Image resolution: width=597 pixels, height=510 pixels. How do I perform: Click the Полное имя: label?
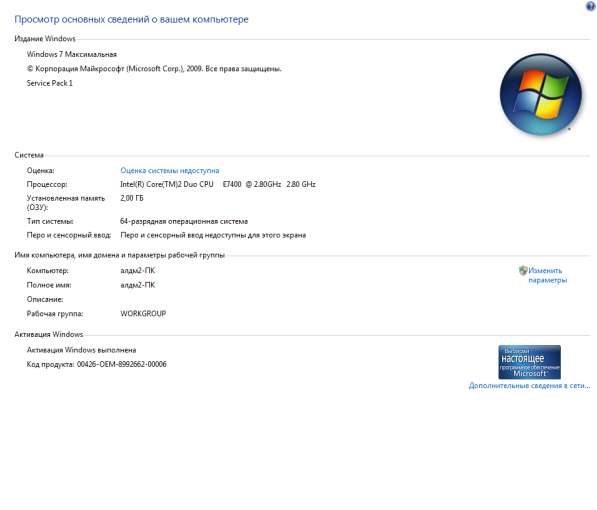click(49, 285)
